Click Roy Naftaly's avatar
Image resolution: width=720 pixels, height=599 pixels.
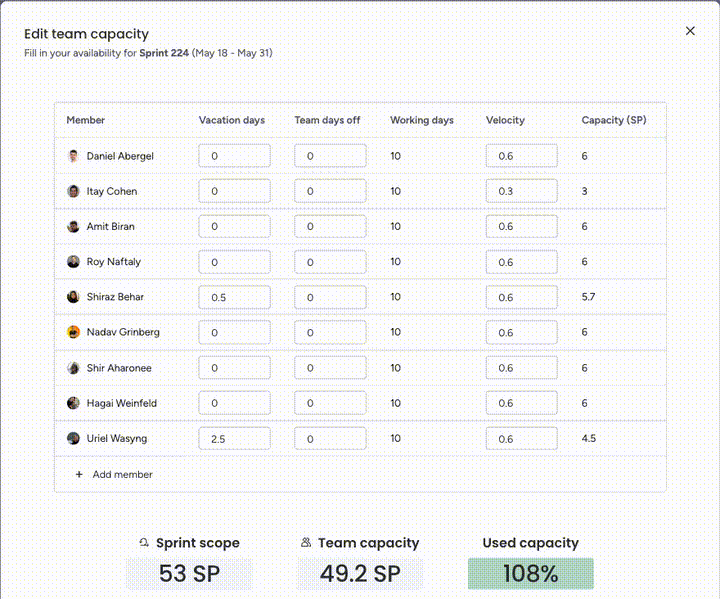73,262
